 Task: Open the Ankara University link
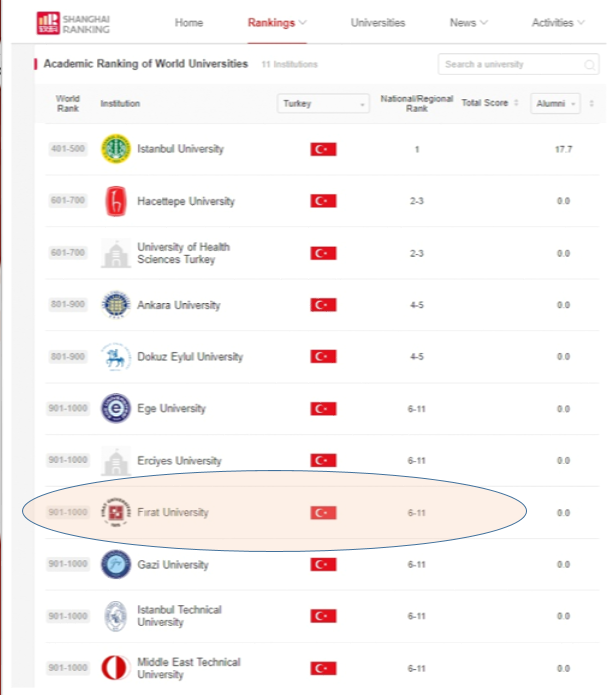(x=179, y=305)
